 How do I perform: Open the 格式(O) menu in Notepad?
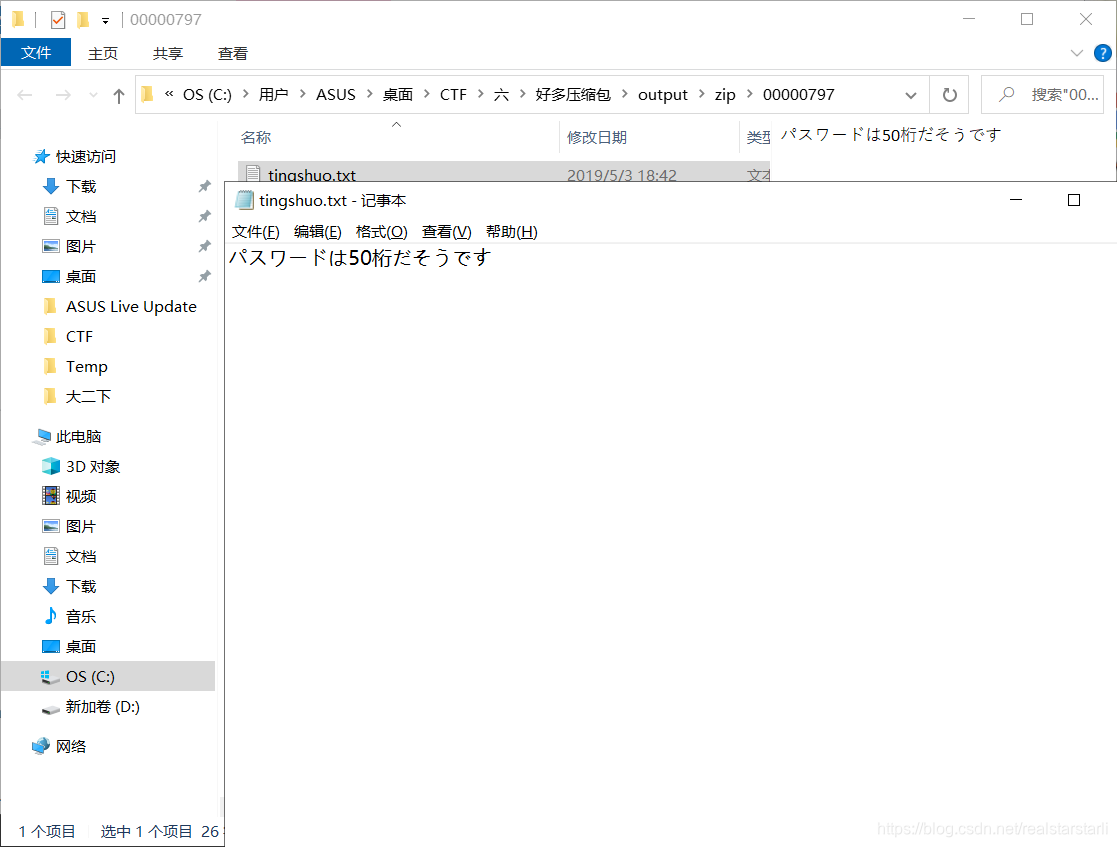(381, 231)
